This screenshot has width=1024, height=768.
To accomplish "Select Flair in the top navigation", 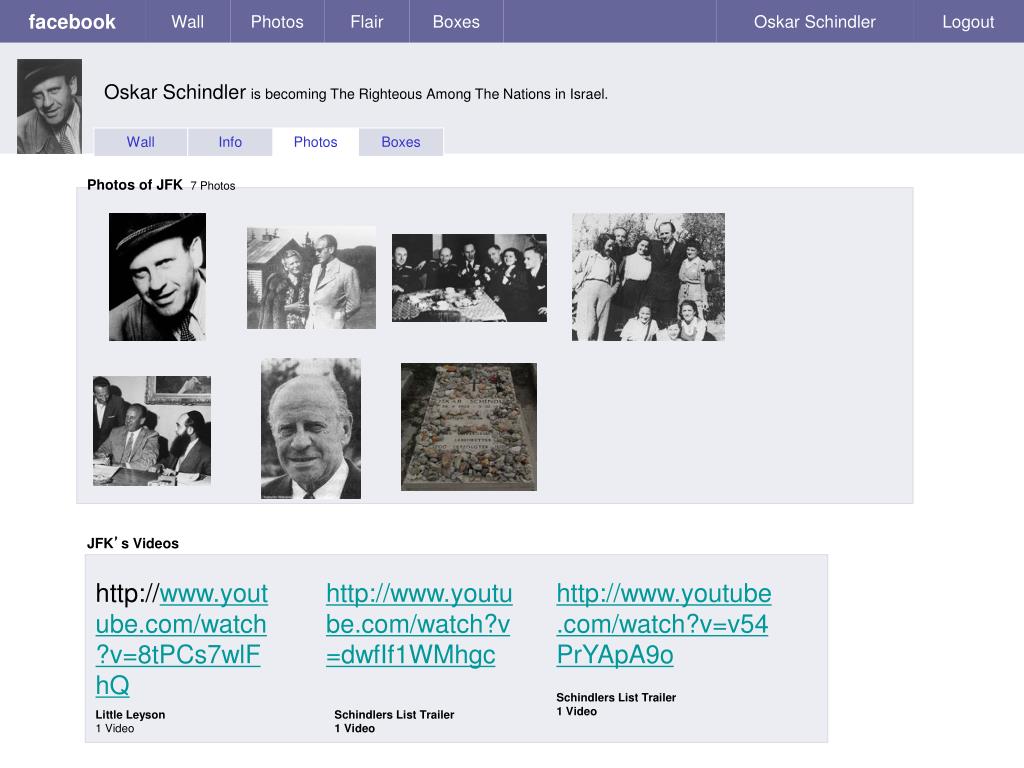I will click(x=367, y=22).
